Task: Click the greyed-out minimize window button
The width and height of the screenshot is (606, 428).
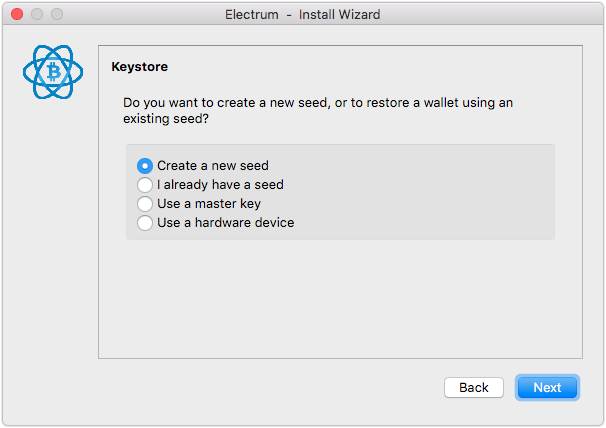Action: coord(37,14)
